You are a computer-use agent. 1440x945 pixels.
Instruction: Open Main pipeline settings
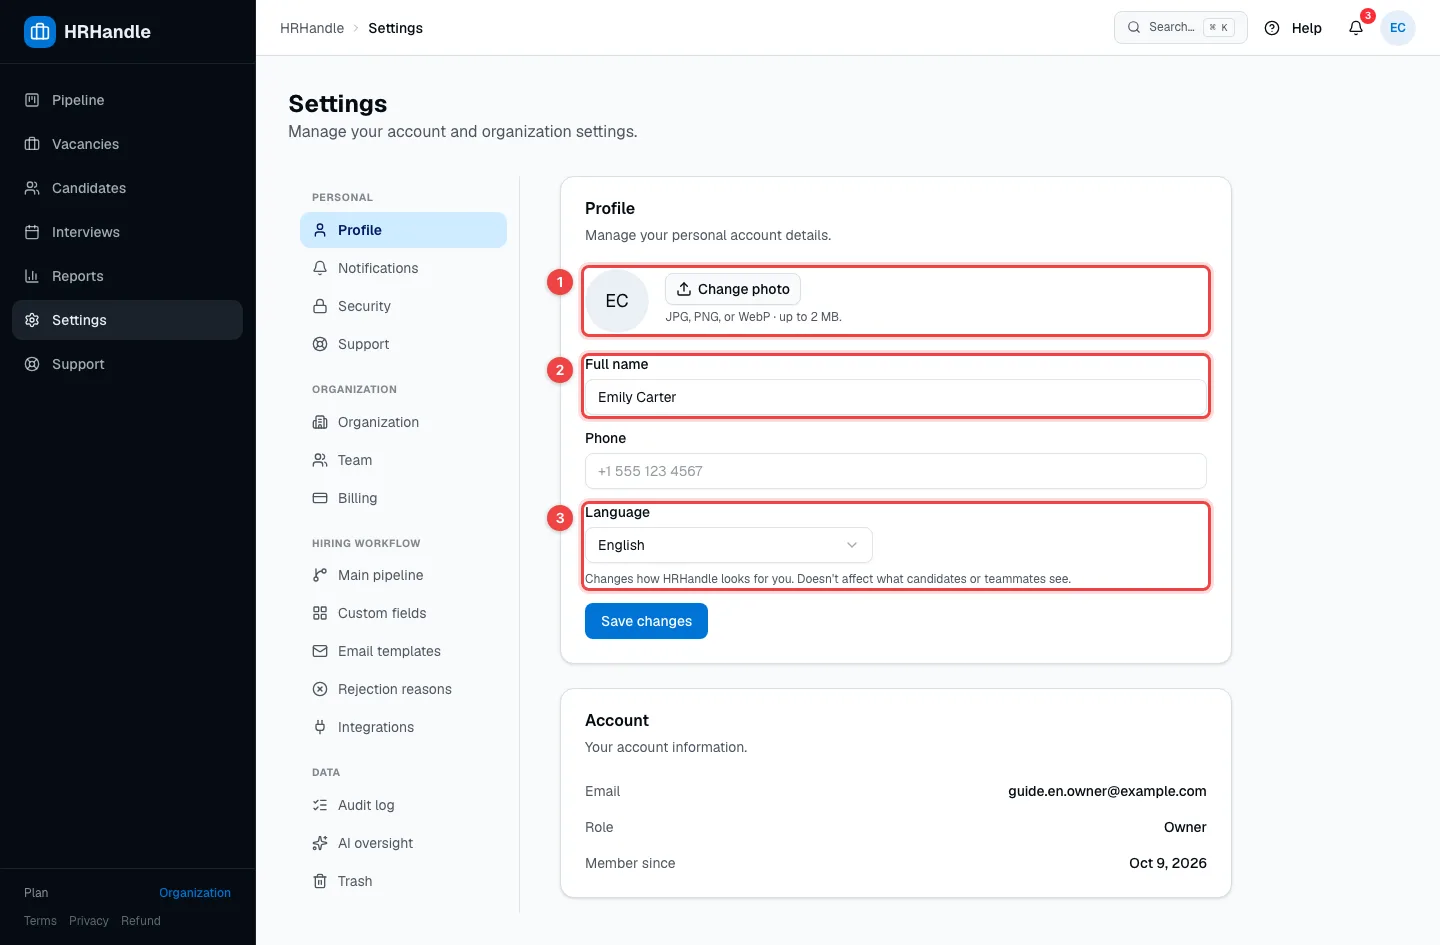[403, 575]
